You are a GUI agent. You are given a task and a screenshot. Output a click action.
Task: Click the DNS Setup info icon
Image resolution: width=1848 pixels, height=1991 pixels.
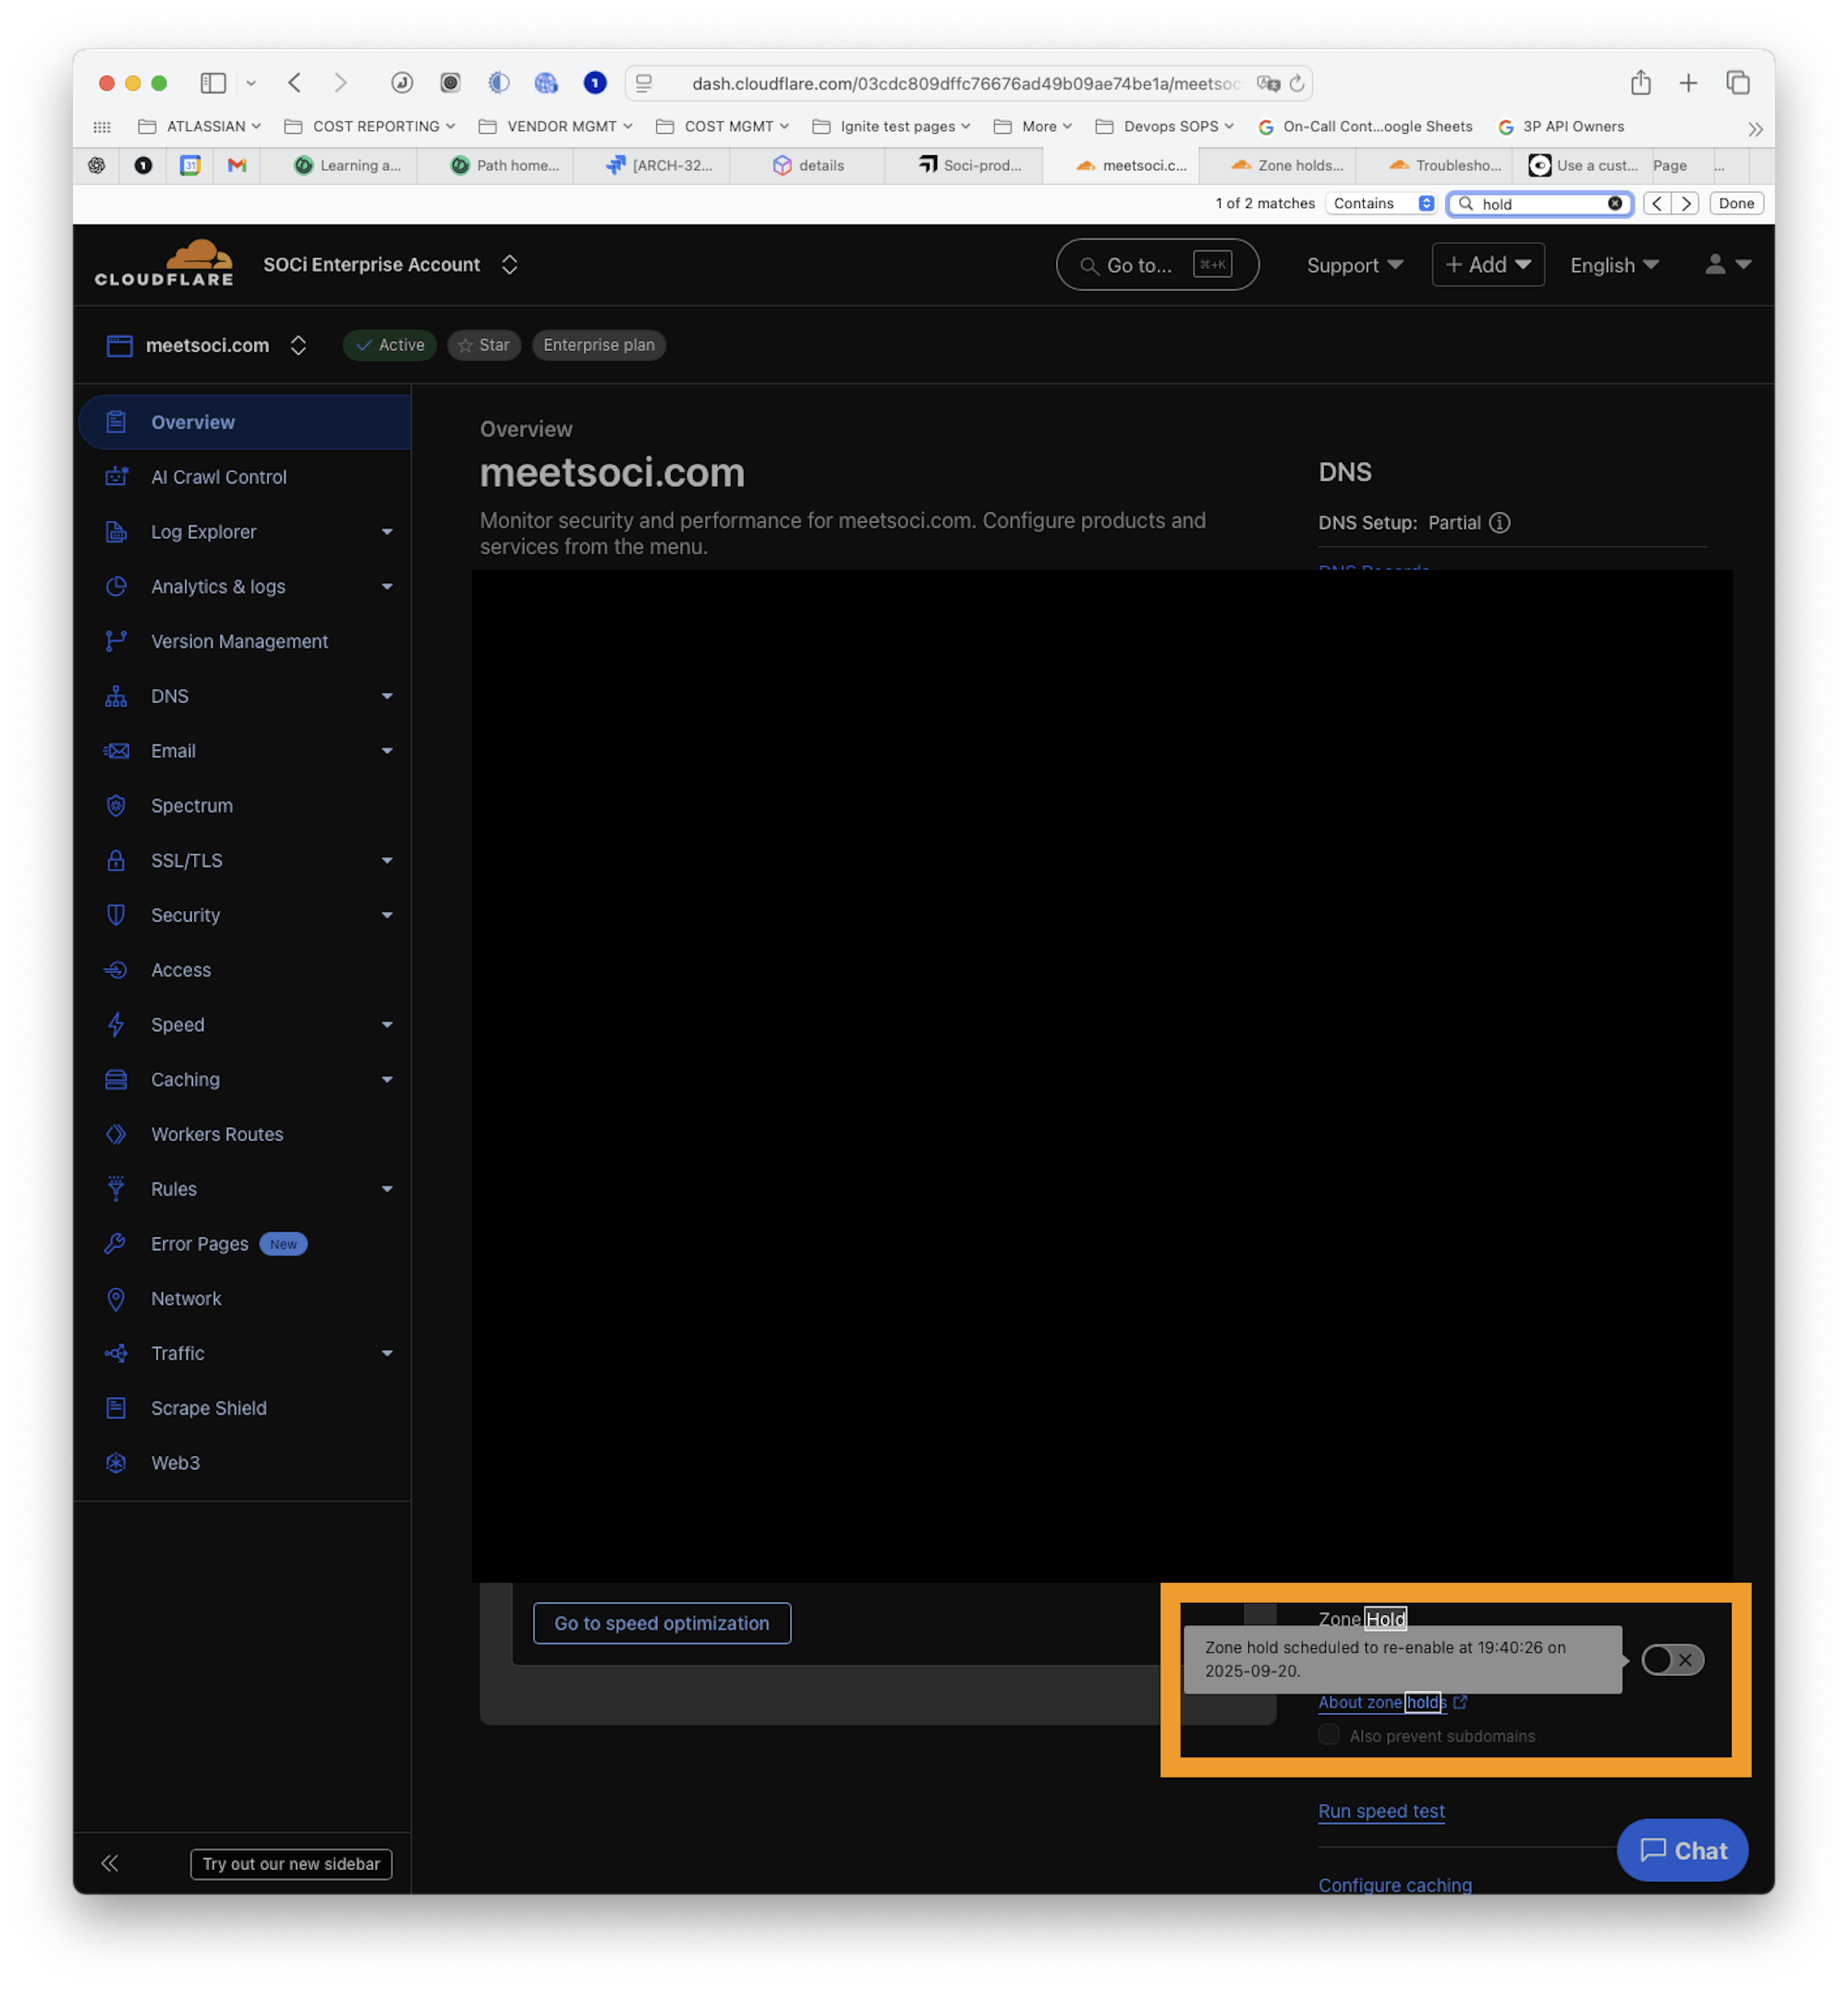click(1499, 523)
